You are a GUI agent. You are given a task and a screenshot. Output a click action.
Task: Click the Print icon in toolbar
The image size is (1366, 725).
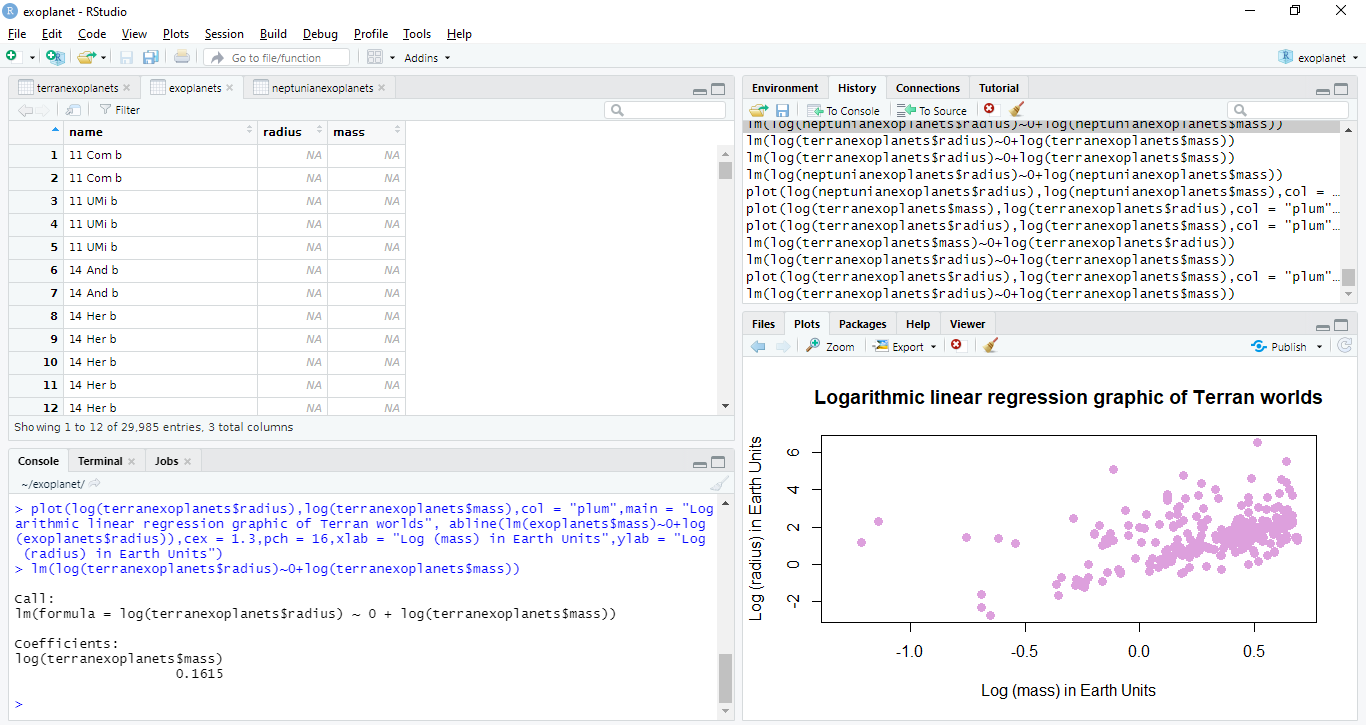click(182, 58)
